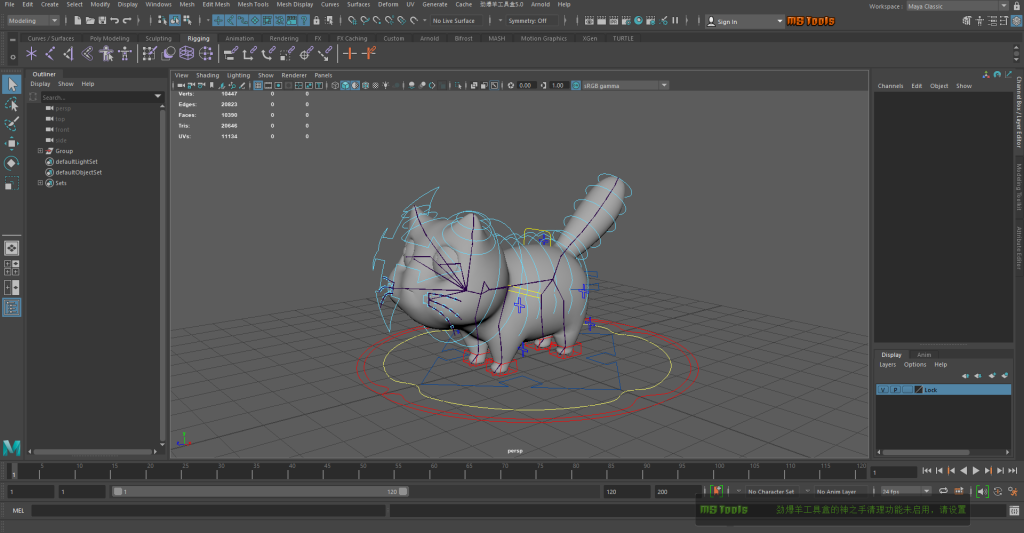Viewport: 1024px width, 533px height.
Task: Create a Lattice deformer from shelf
Action: 187,54
